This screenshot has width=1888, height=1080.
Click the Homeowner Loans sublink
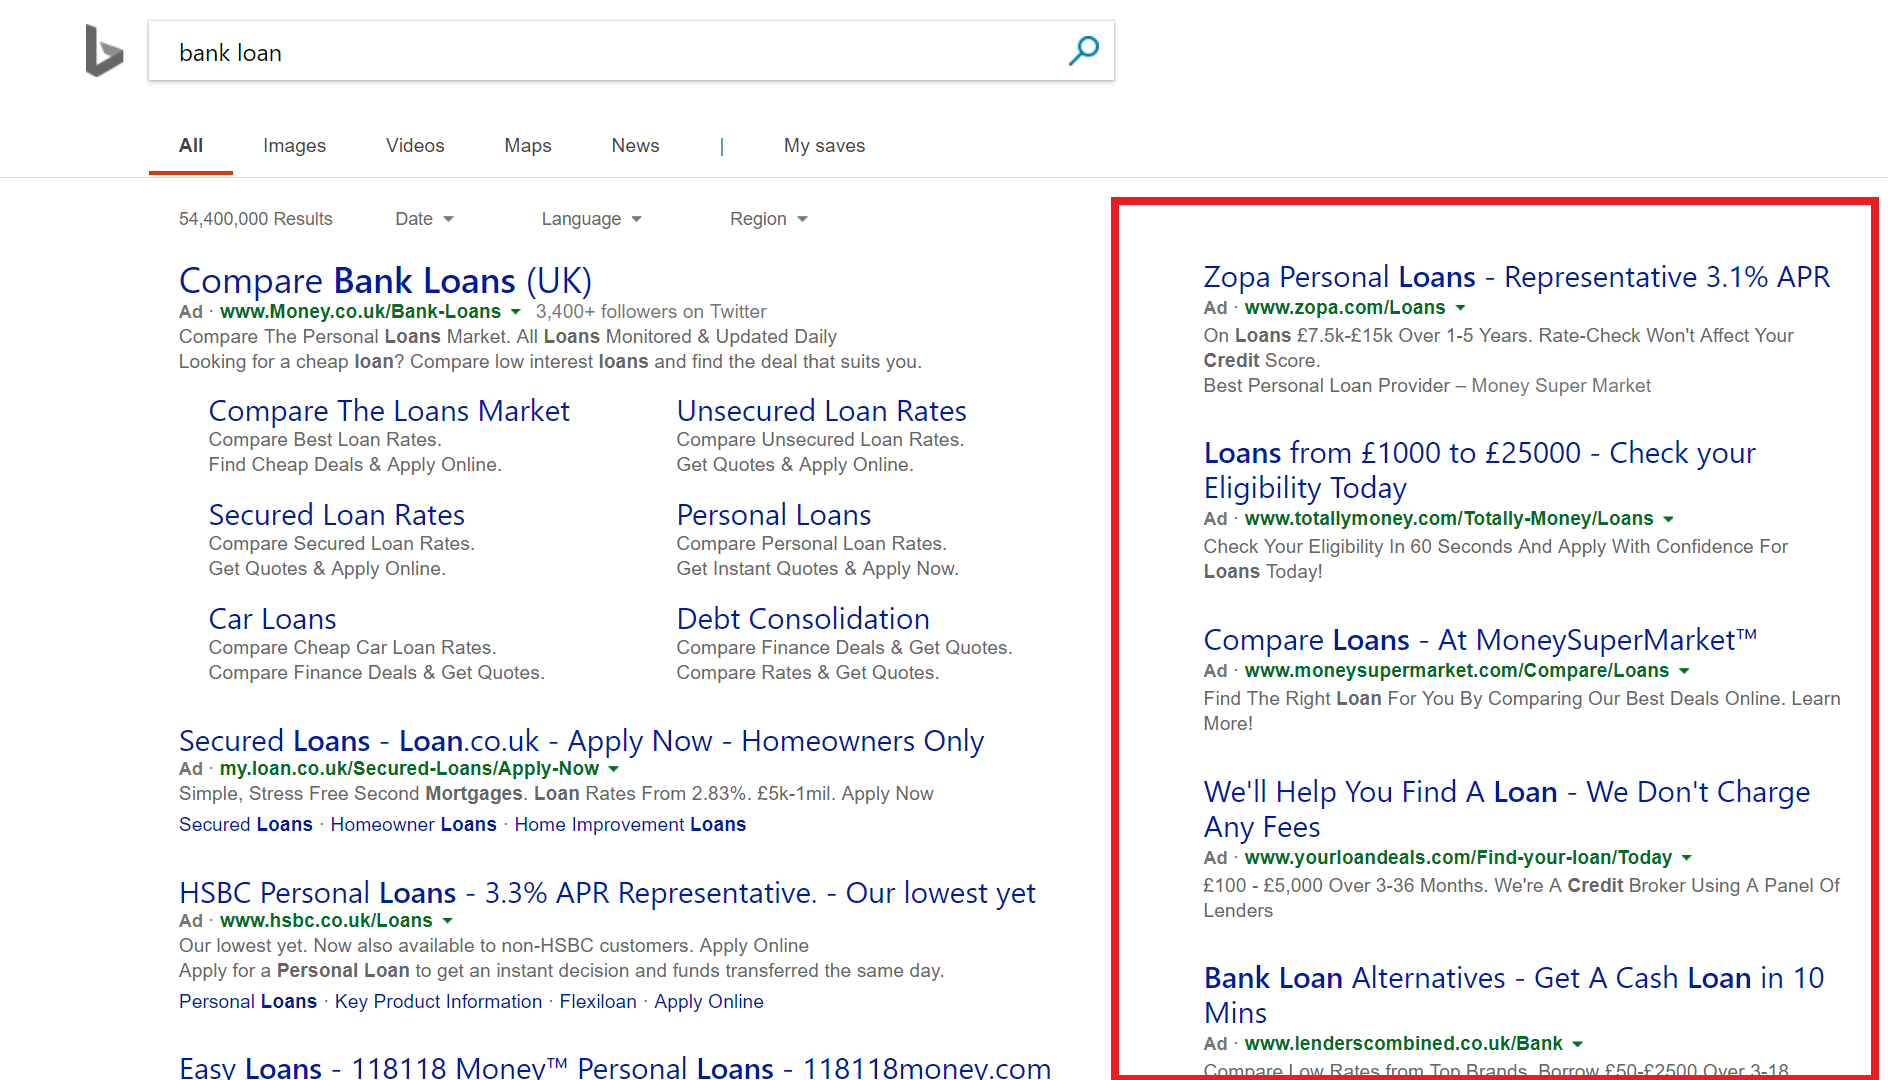413,825
